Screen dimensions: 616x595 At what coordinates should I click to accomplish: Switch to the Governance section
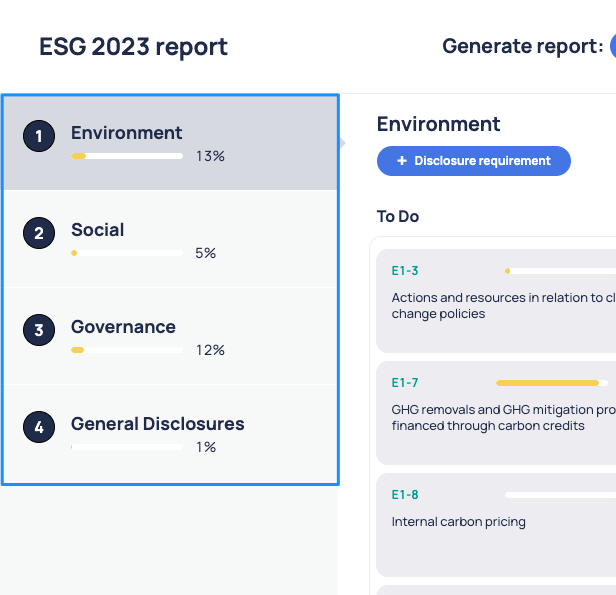click(170, 336)
